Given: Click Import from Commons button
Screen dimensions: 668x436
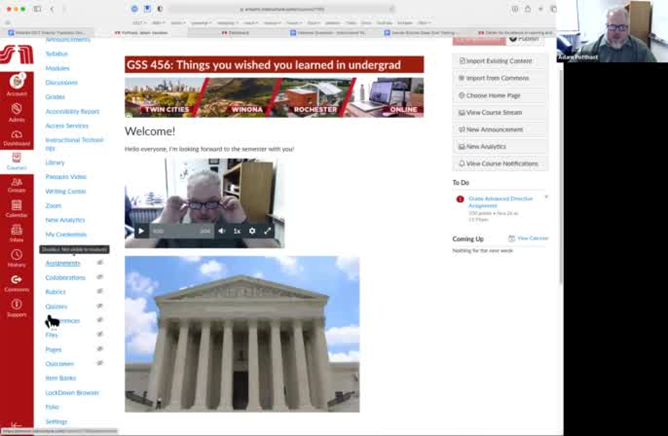Looking at the screenshot, I should click(500, 78).
